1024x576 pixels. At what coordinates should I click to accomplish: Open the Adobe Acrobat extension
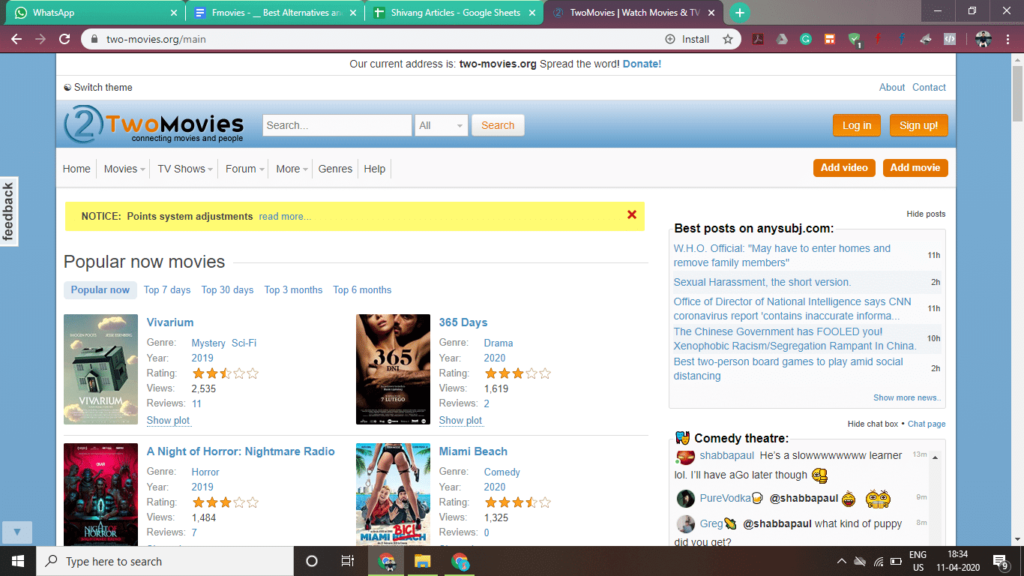tap(758, 39)
